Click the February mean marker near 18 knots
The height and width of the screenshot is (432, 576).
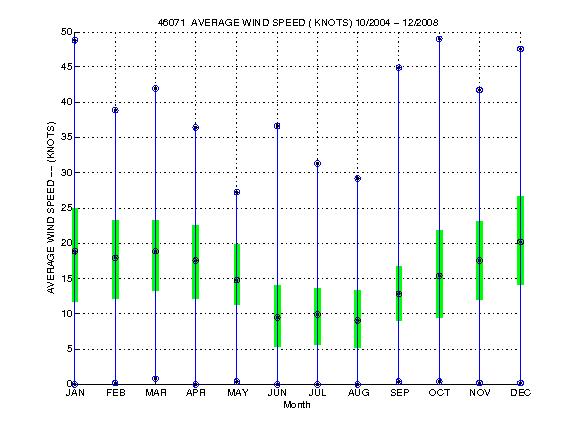click(115, 258)
